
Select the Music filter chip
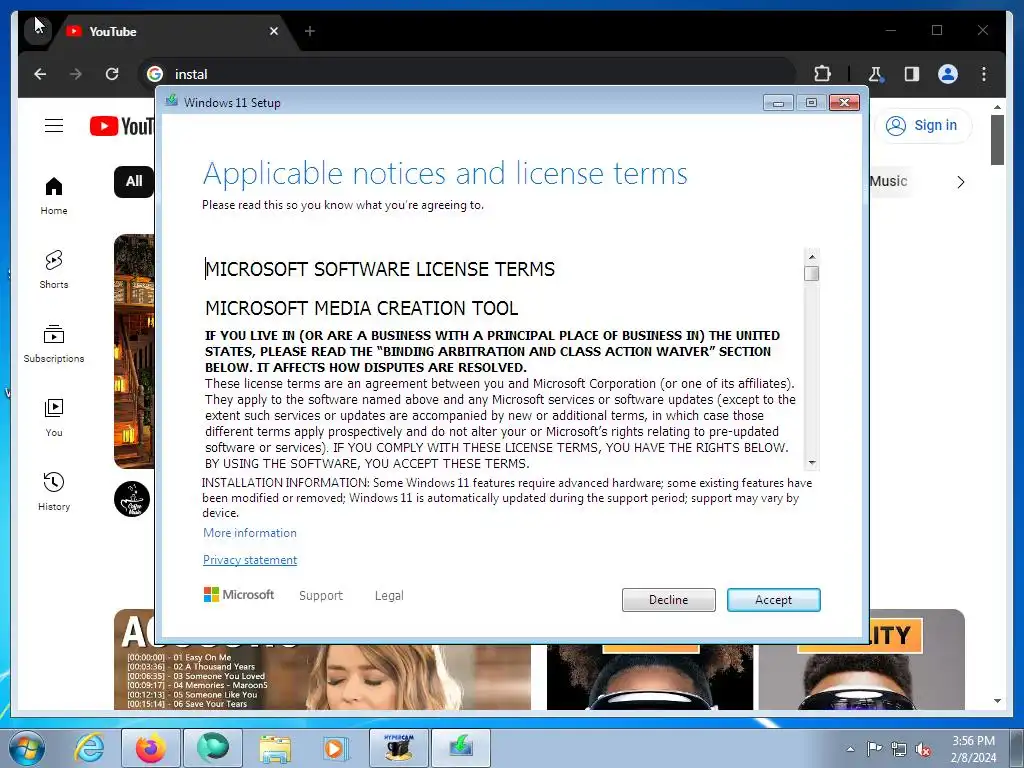click(889, 182)
